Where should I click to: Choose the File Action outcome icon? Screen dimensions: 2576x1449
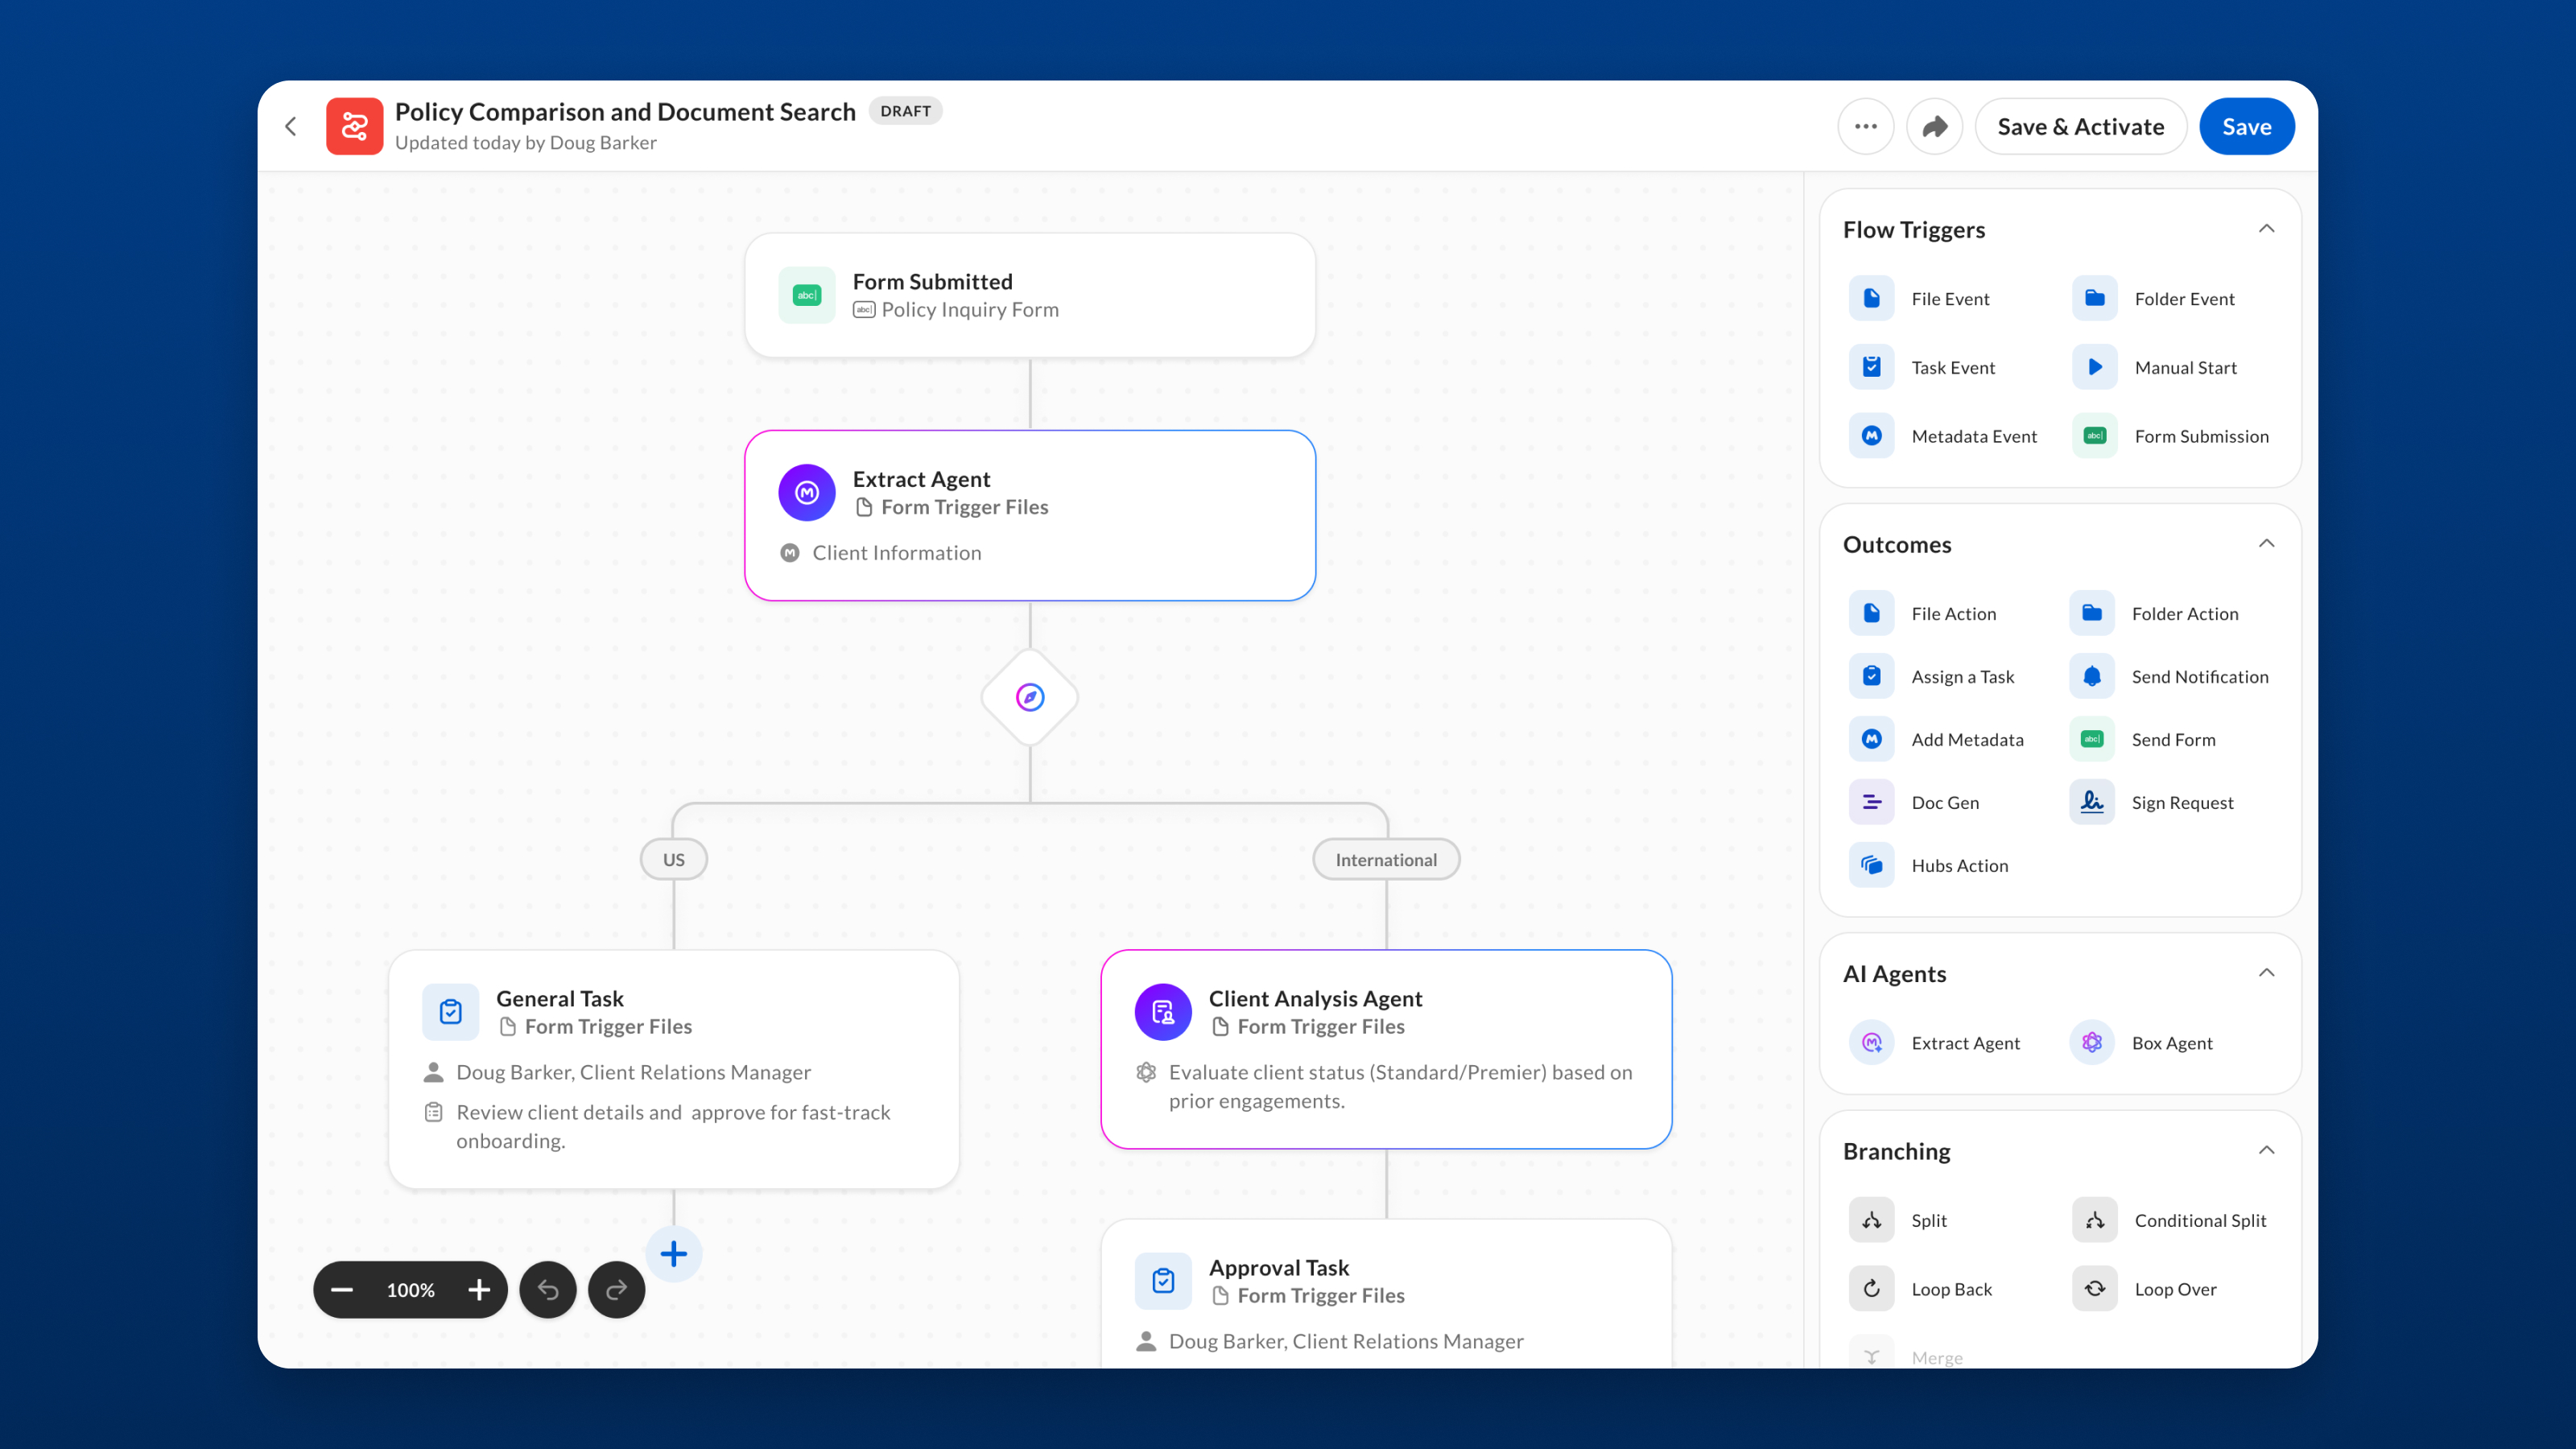(1871, 613)
